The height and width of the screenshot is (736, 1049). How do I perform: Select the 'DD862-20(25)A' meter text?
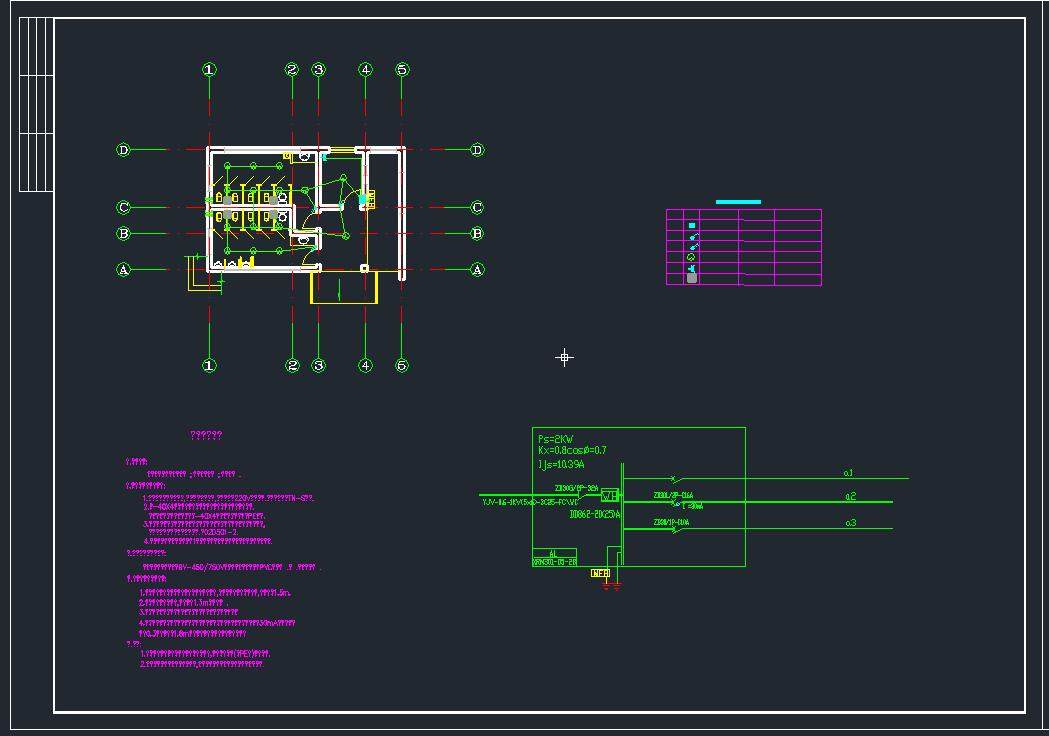point(595,515)
